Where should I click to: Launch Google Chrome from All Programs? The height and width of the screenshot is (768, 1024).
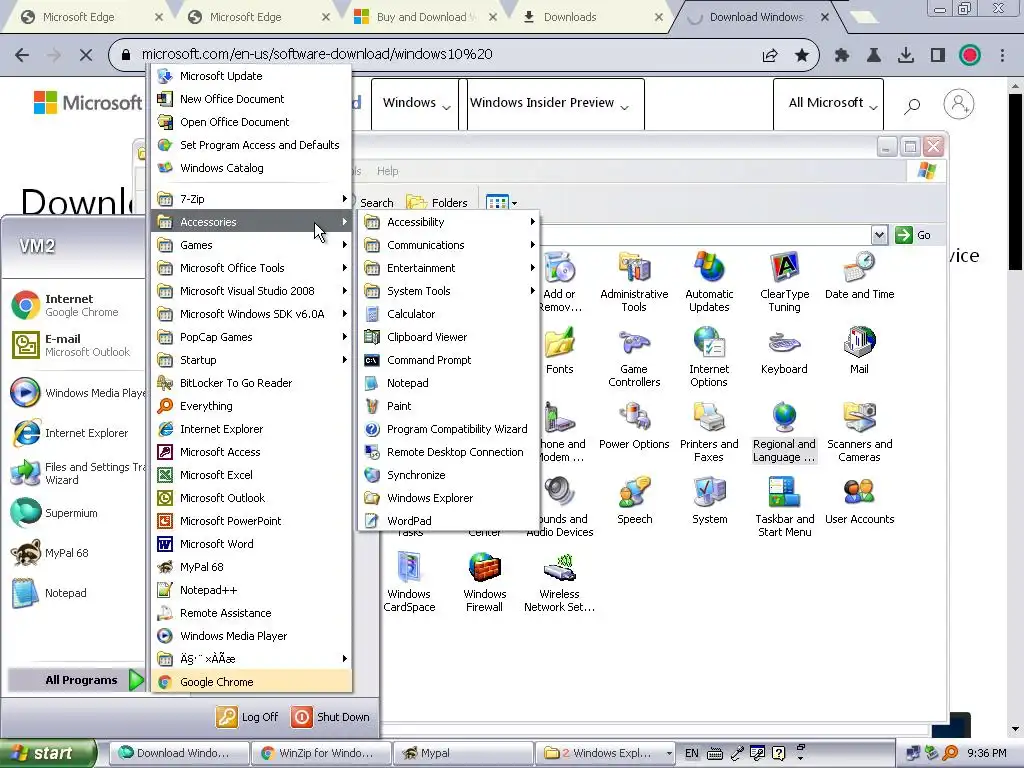(251, 682)
